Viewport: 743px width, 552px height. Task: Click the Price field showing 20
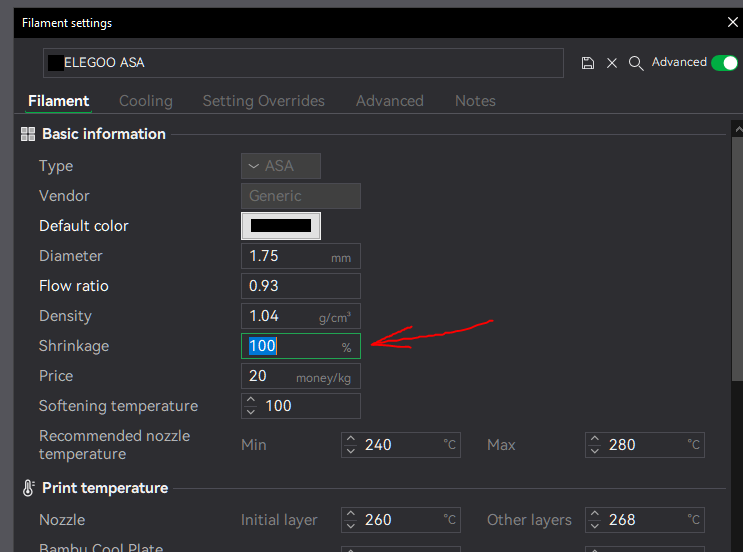point(300,376)
